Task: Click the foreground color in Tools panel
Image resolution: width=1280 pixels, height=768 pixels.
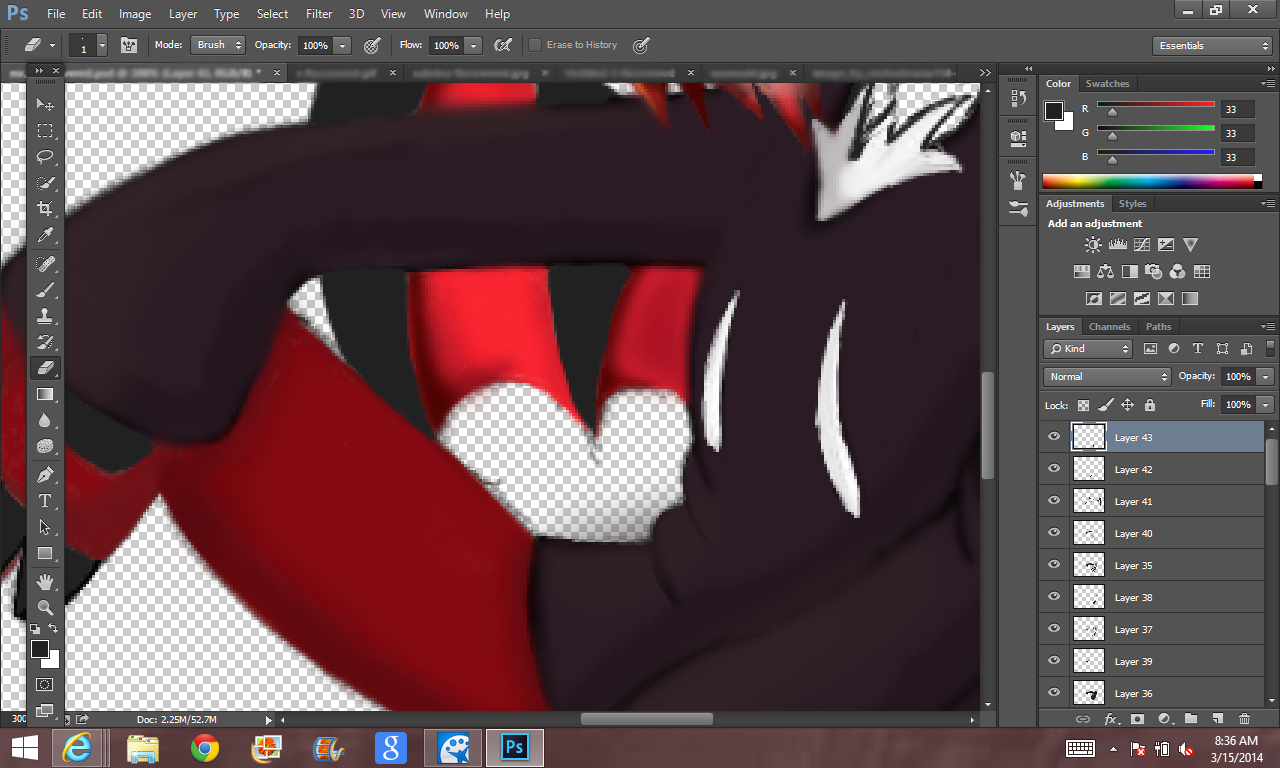Action: tap(40, 650)
